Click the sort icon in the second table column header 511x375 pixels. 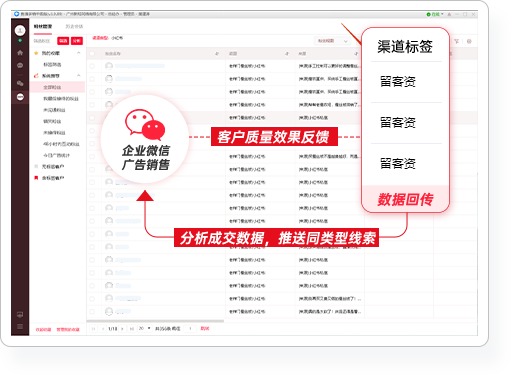click(287, 54)
